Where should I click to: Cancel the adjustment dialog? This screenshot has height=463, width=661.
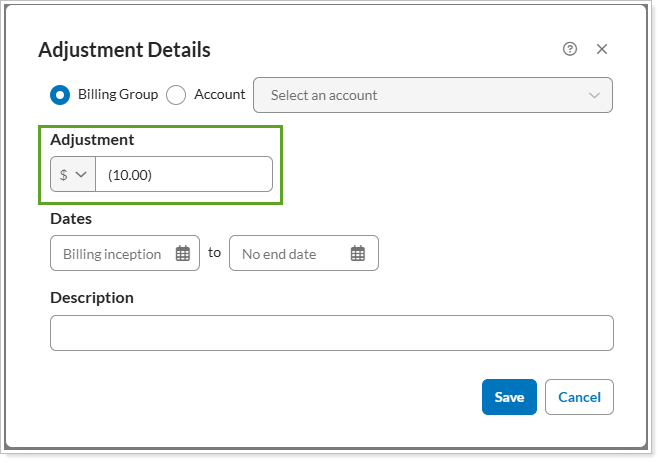pyautogui.click(x=579, y=397)
